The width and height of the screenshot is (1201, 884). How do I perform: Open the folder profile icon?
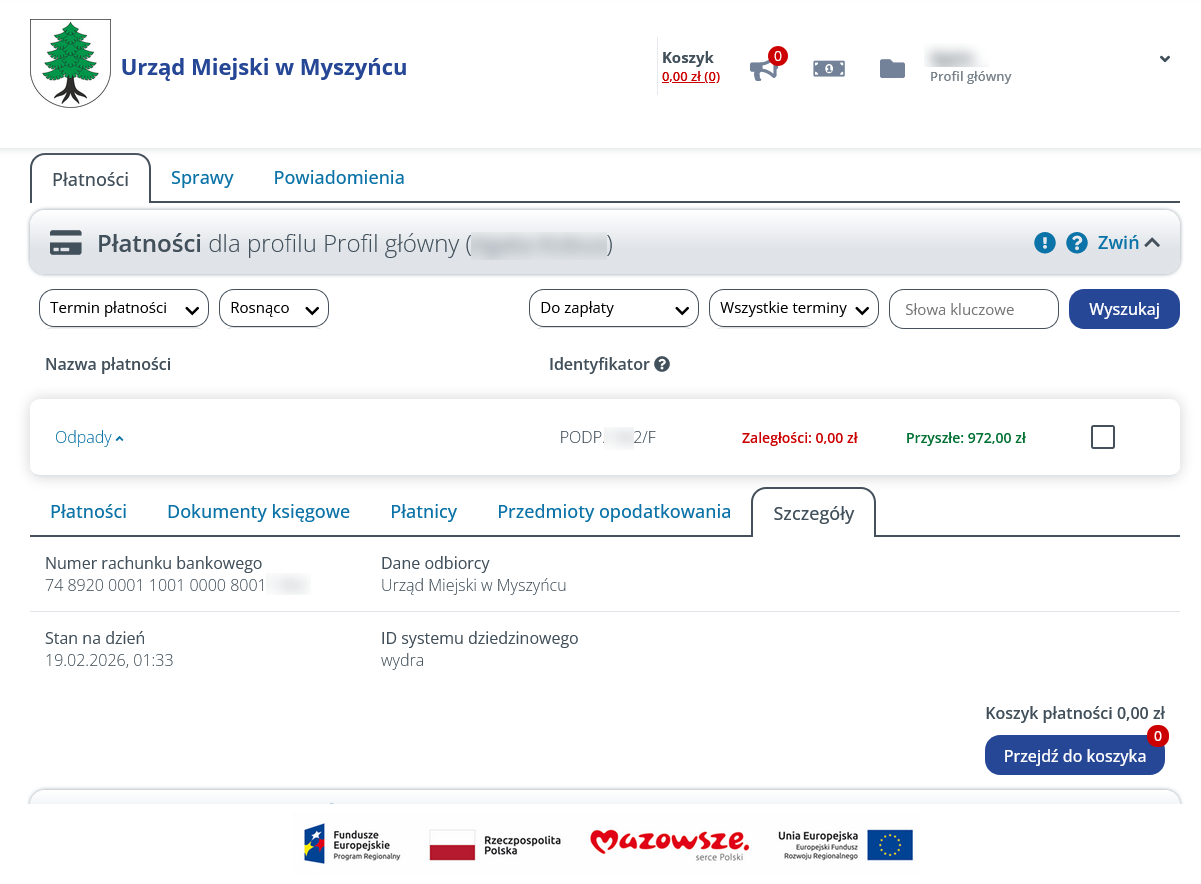[892, 68]
